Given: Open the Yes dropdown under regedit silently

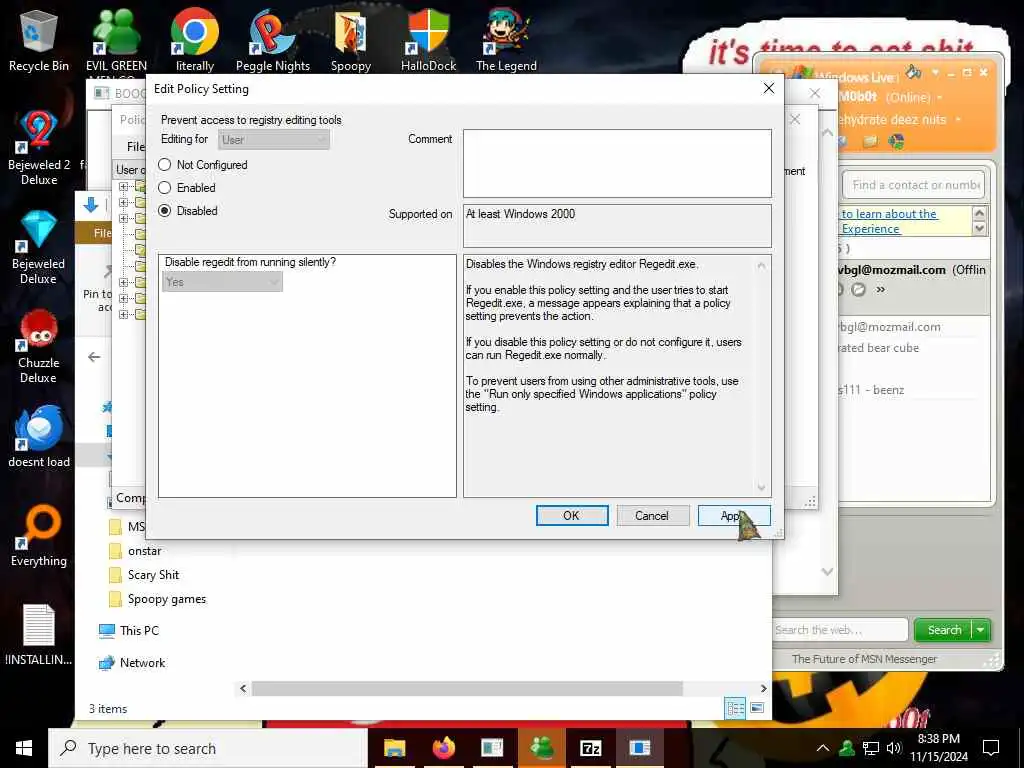Looking at the screenshot, I should (222, 282).
